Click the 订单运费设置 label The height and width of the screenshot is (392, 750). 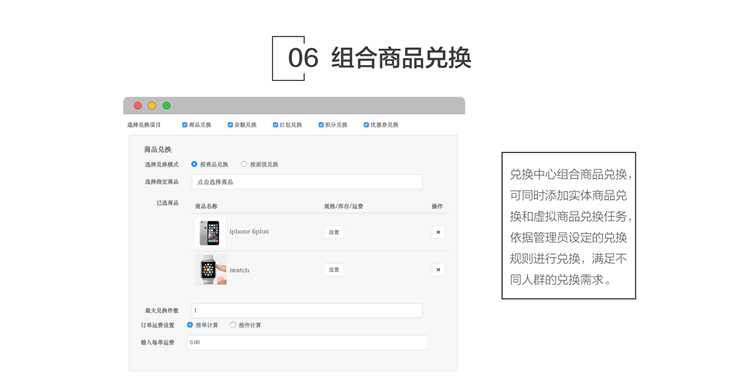pos(157,325)
